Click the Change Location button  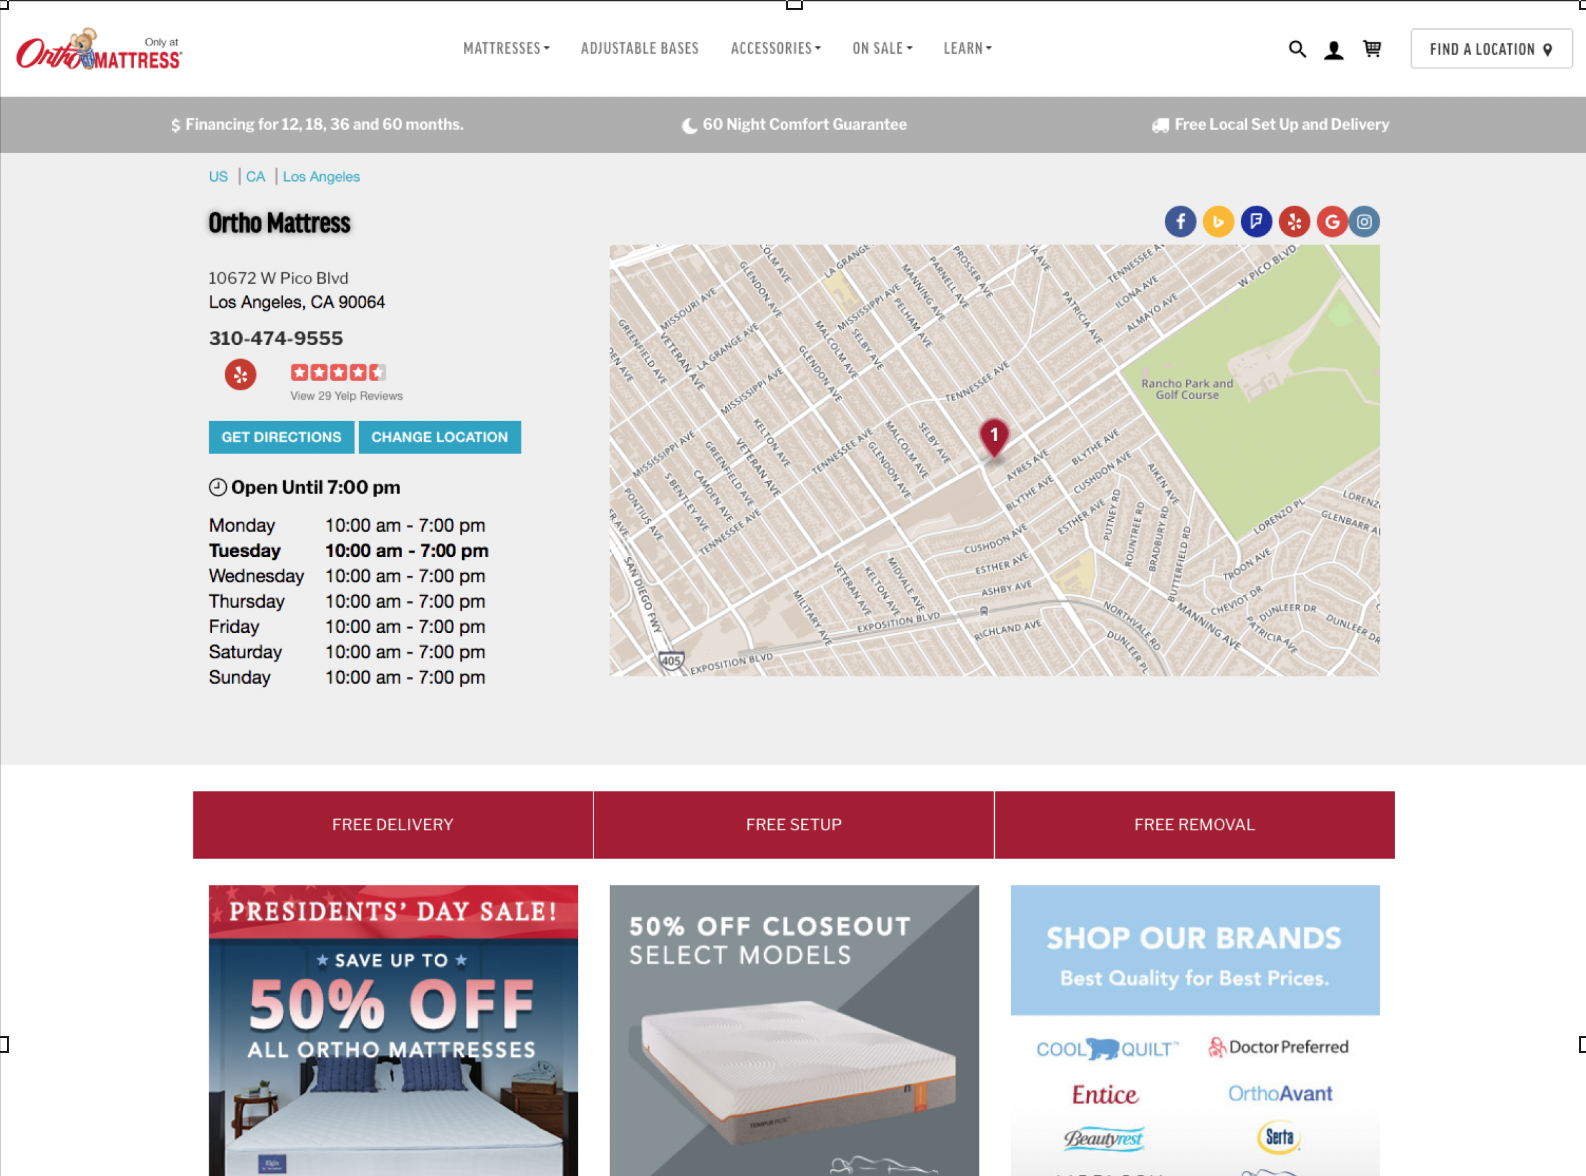(440, 437)
